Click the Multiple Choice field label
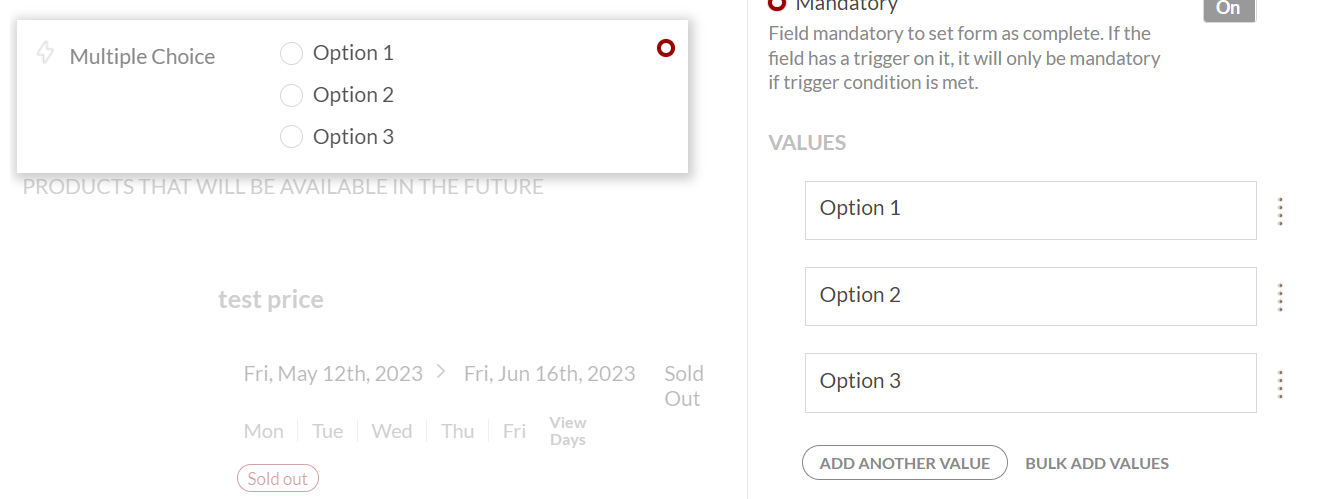 (x=142, y=57)
